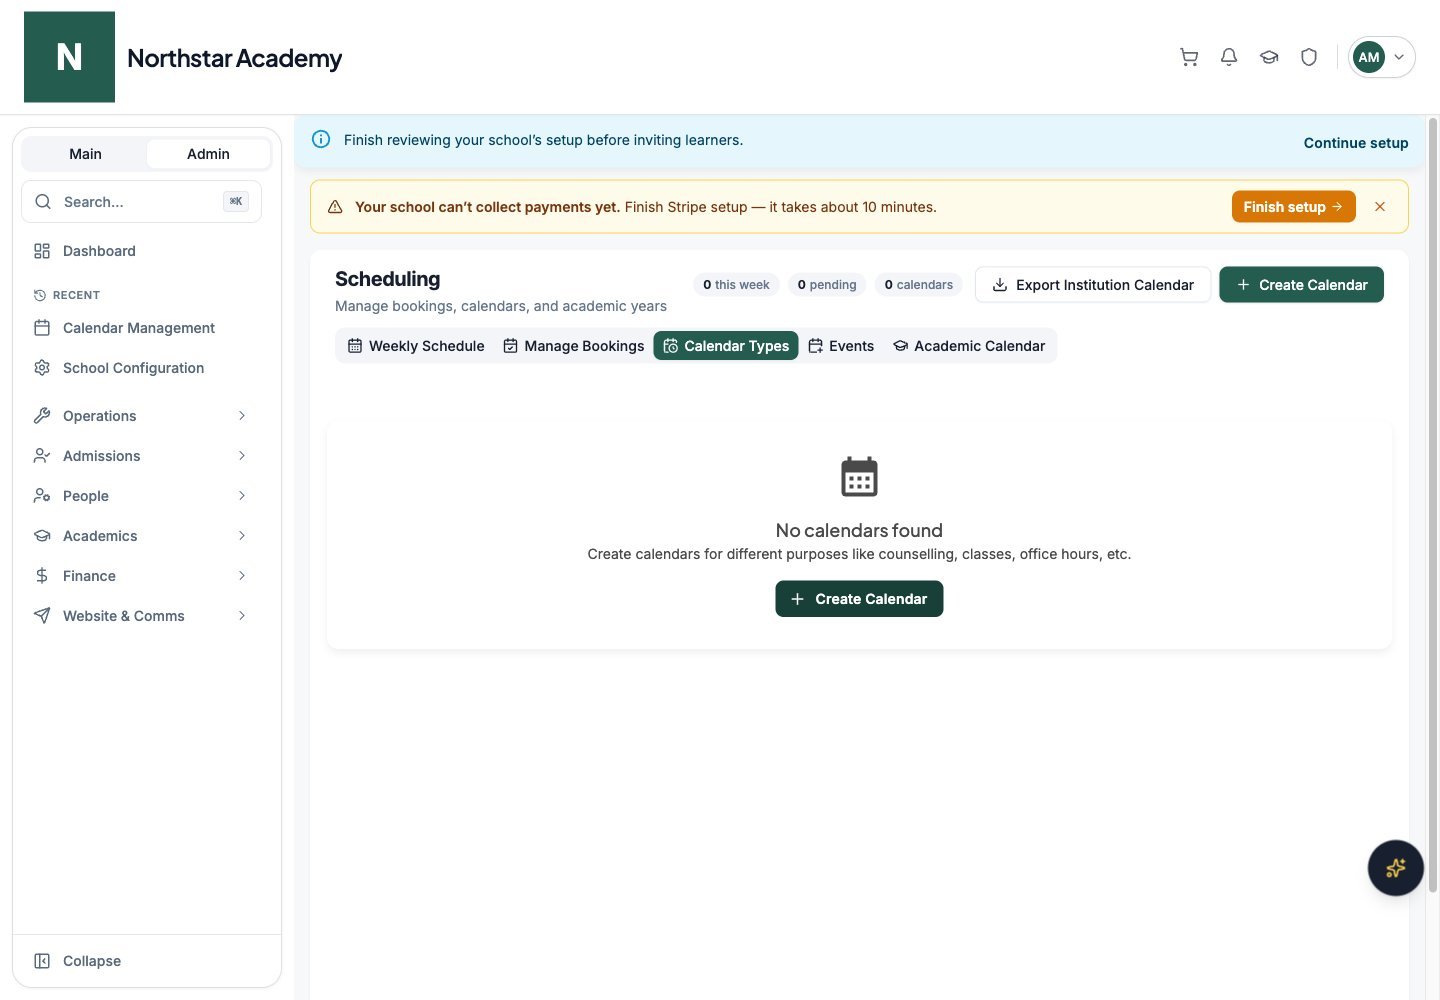
Task: Open notifications bell icon
Action: coord(1229,57)
